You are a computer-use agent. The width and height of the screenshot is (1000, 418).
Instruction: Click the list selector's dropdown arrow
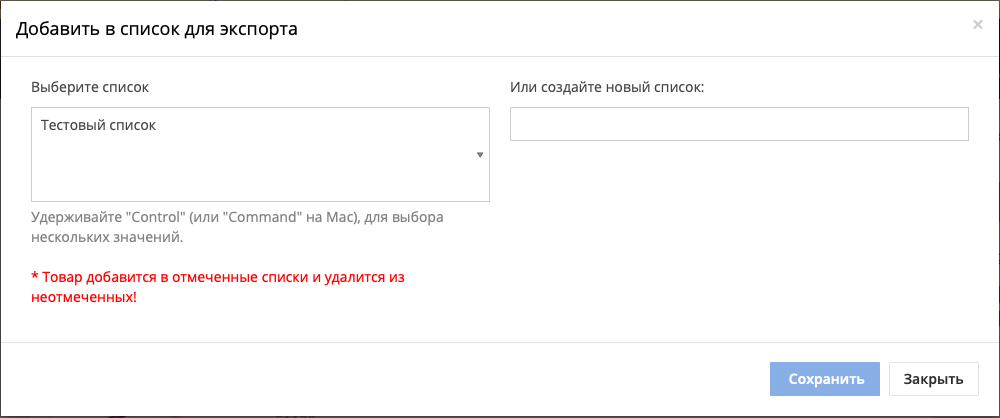click(x=480, y=155)
